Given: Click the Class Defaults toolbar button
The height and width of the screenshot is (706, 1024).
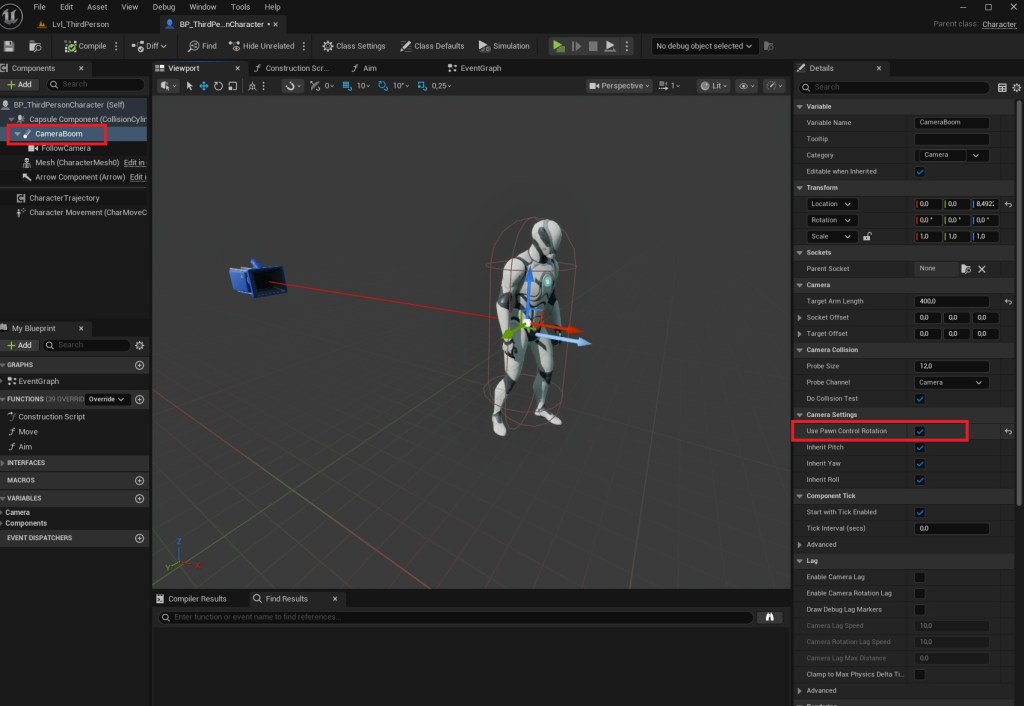Looking at the screenshot, I should pyautogui.click(x=432, y=46).
